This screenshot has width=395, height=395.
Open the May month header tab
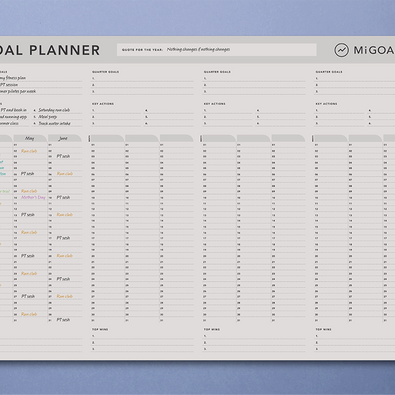(30, 138)
